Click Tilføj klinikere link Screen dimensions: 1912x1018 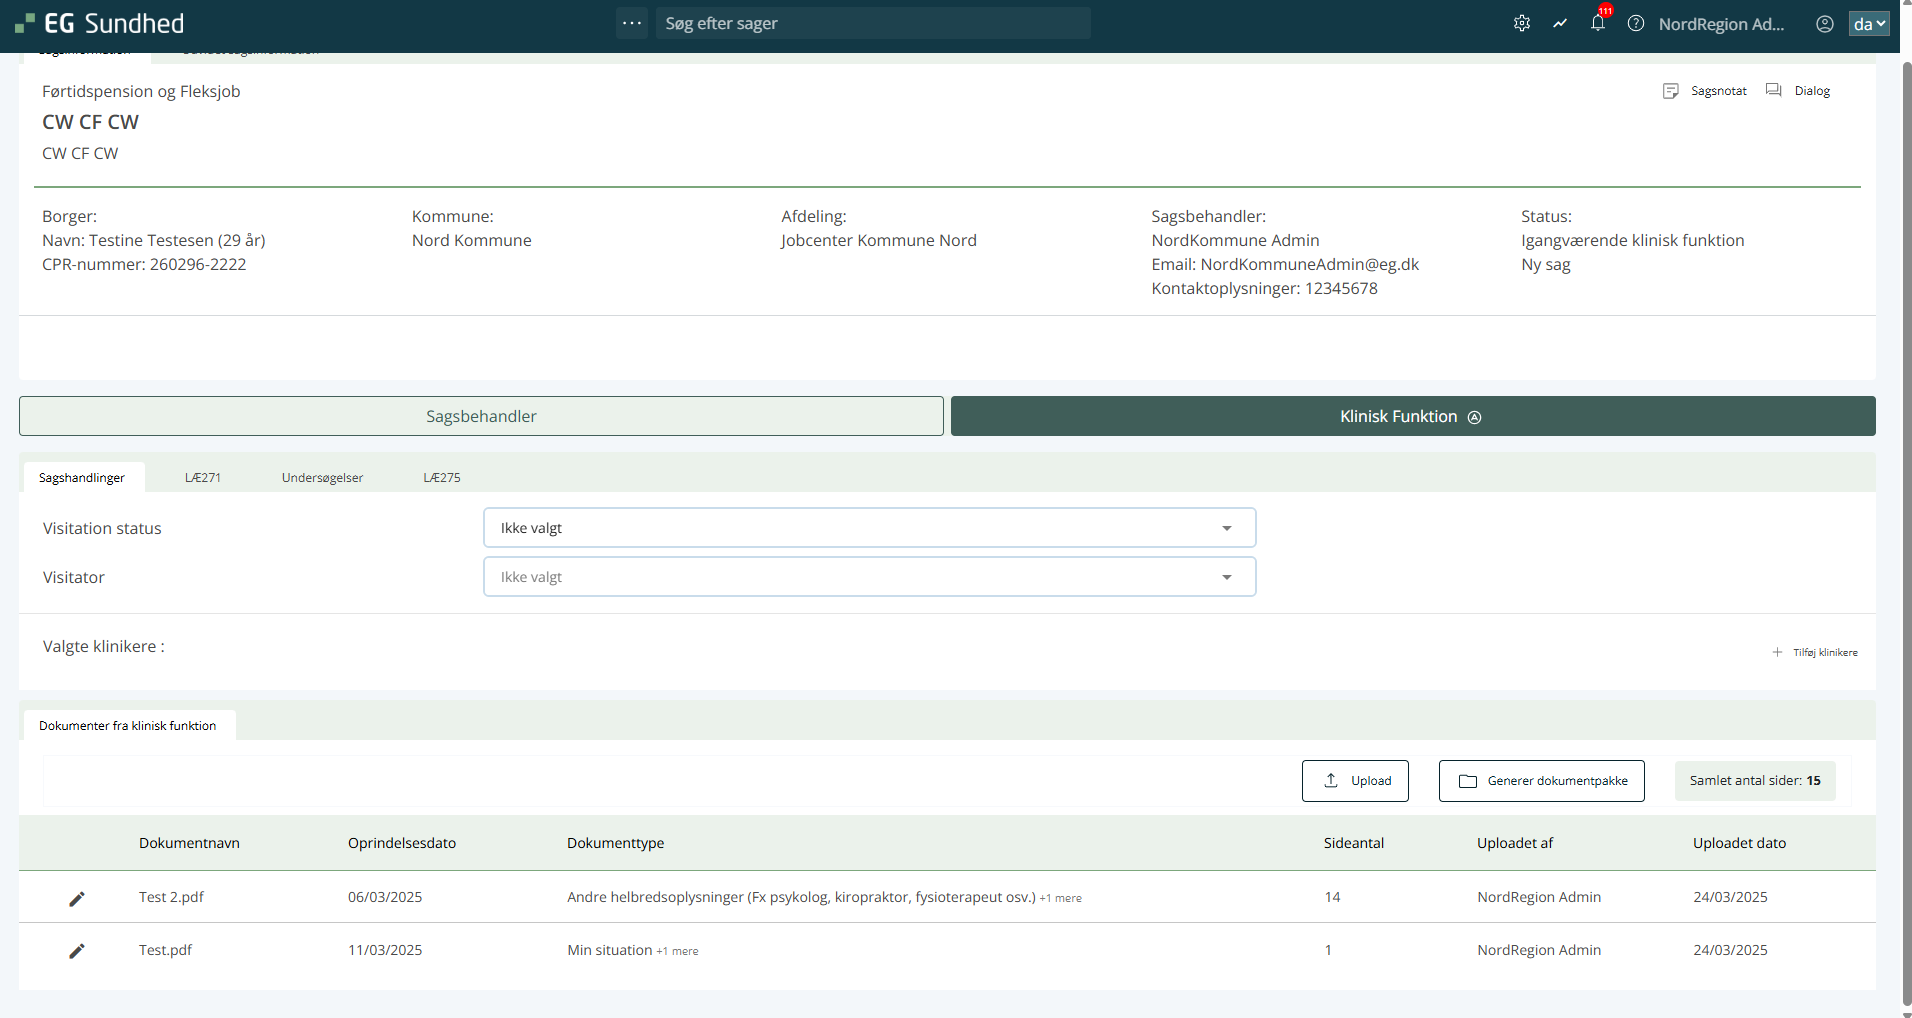1815,652
